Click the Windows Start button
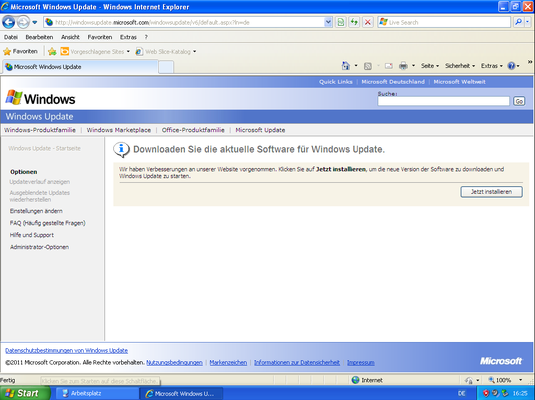 (25, 393)
